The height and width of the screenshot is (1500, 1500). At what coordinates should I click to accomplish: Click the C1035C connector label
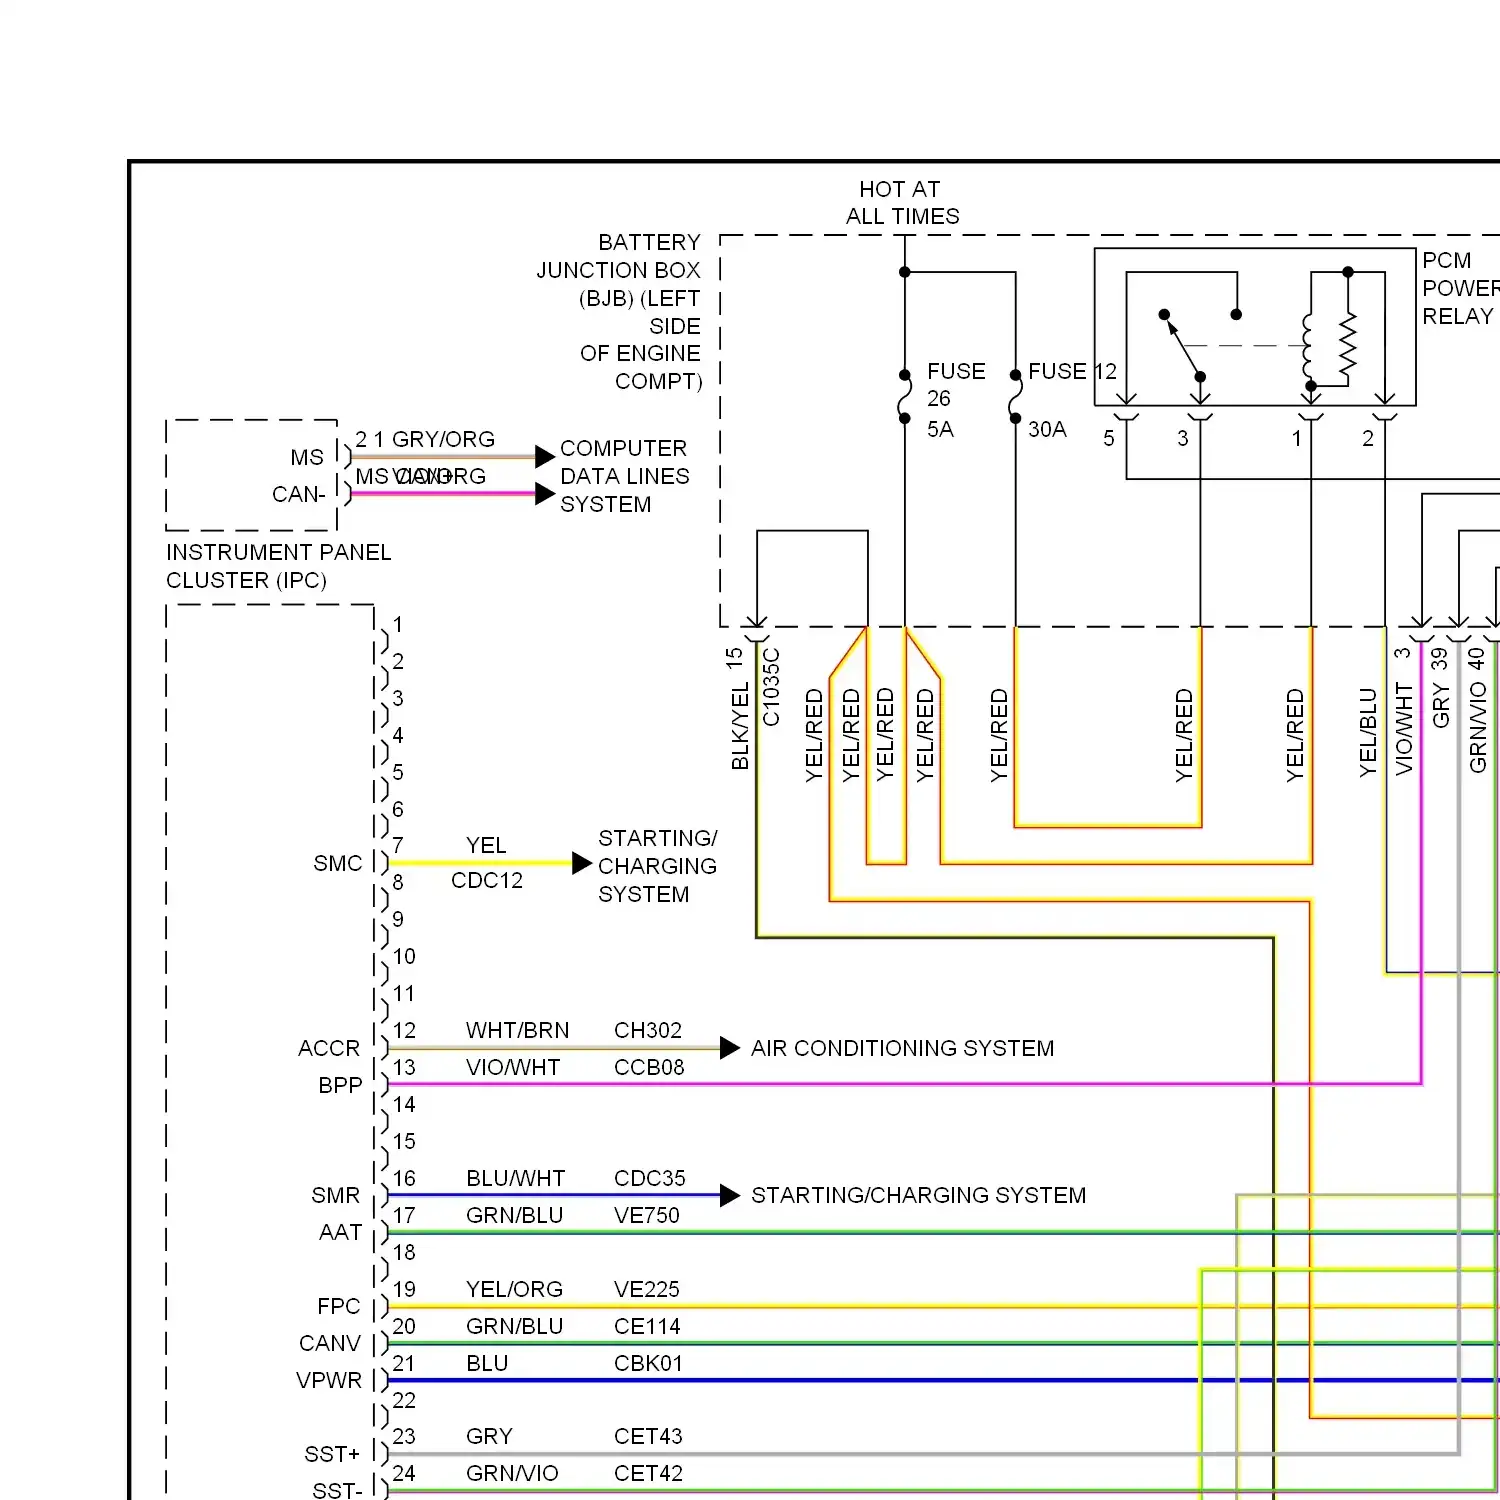(771, 687)
